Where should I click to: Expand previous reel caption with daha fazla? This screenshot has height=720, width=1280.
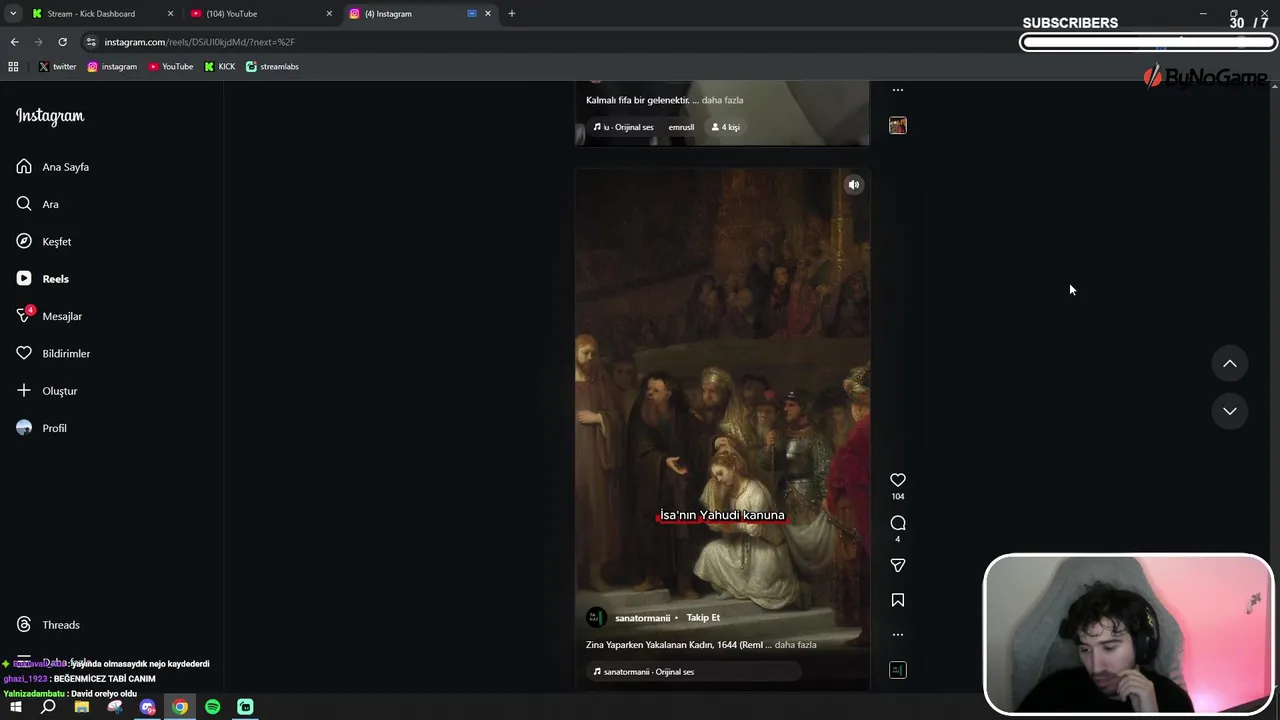722,100
